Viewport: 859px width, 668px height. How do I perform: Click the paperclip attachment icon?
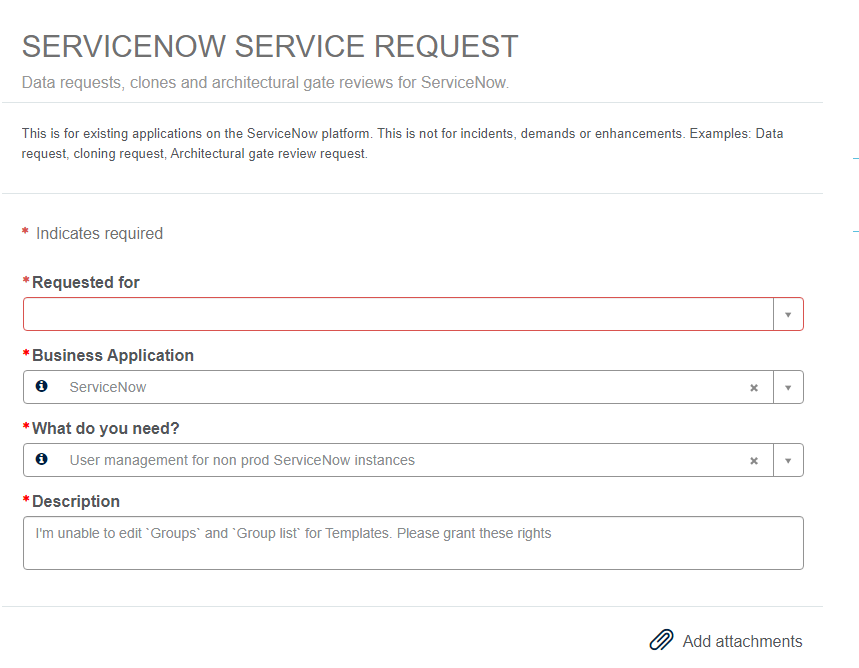tap(661, 641)
